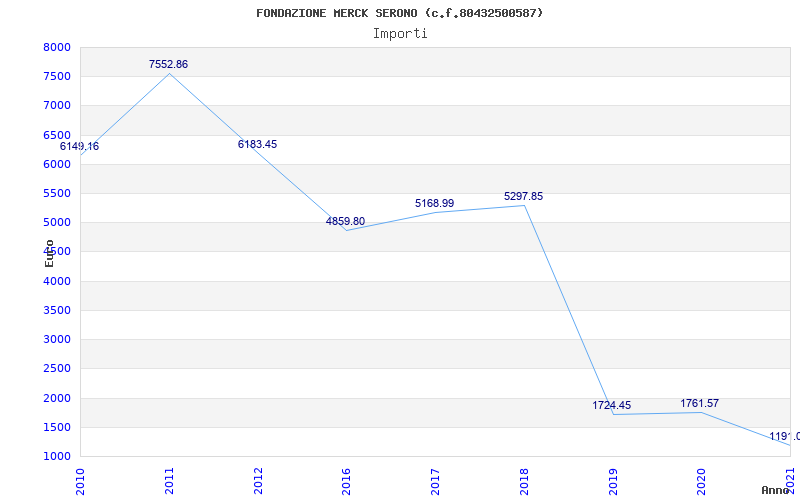The height and width of the screenshot is (500, 800).
Task: Click the 2500 y-axis tick label
Action: (x=56, y=369)
